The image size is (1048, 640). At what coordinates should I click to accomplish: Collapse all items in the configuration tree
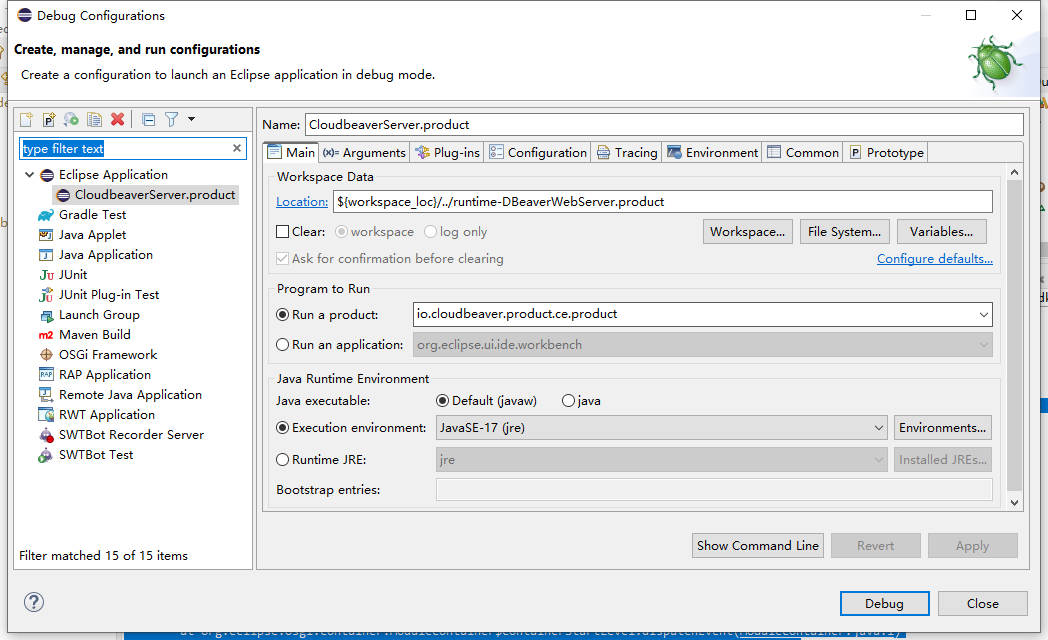point(146,118)
